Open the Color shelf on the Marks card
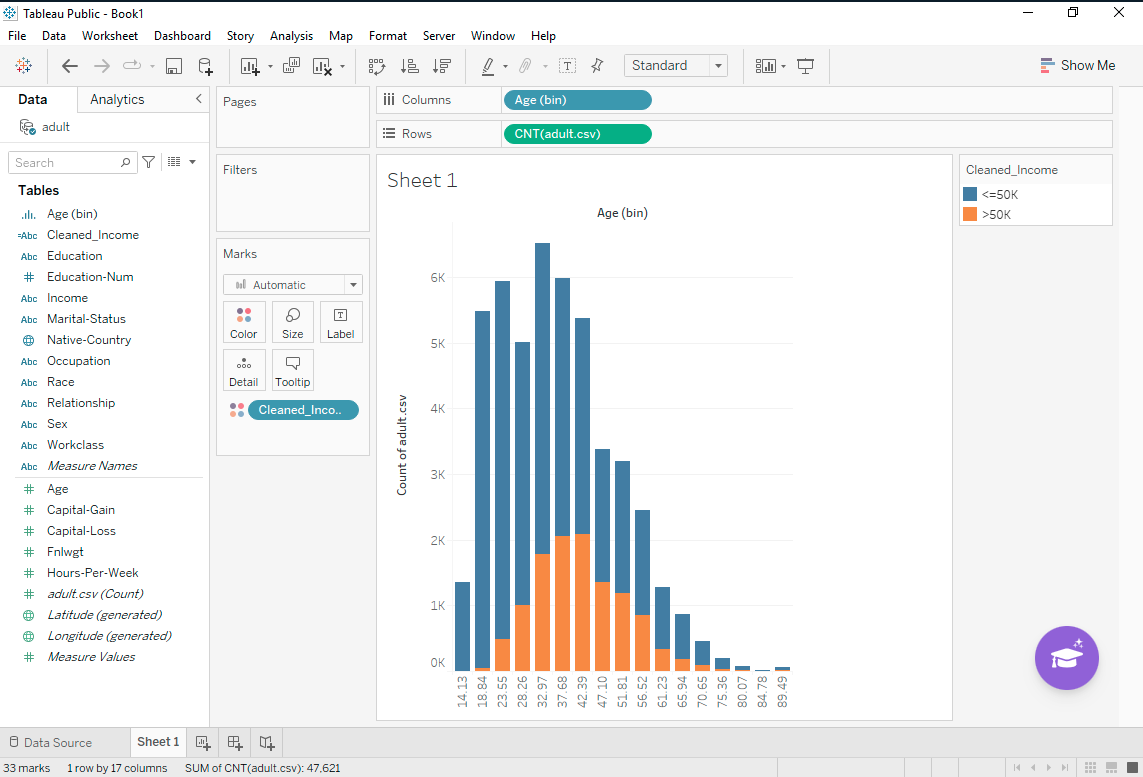The height and width of the screenshot is (777, 1143). tap(244, 321)
